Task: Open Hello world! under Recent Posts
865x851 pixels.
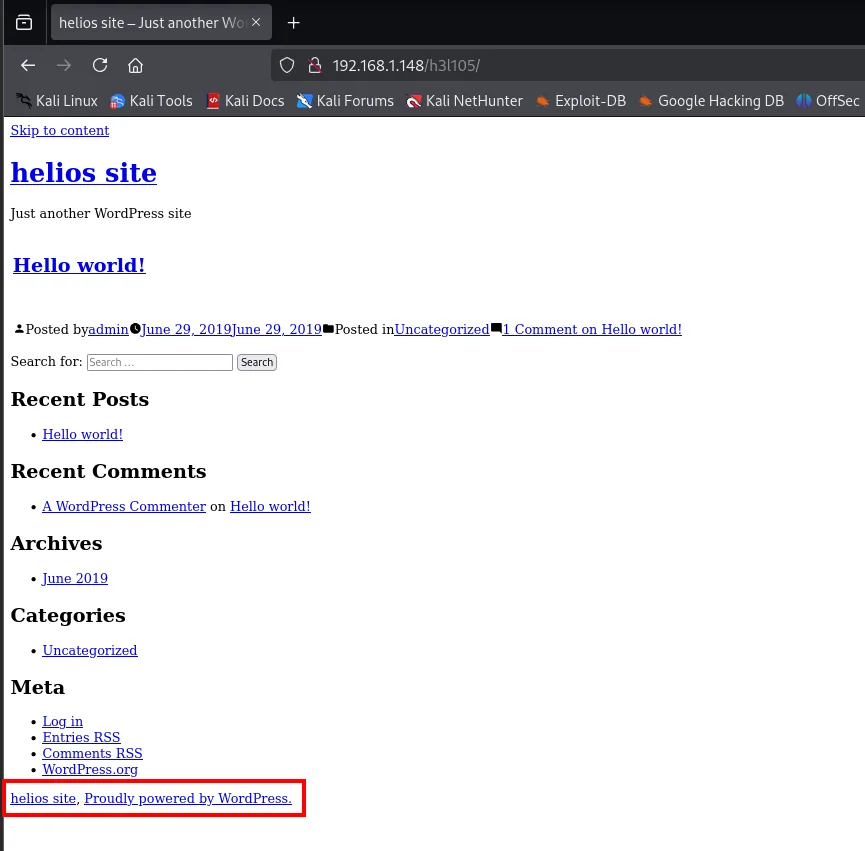Action: click(x=83, y=435)
